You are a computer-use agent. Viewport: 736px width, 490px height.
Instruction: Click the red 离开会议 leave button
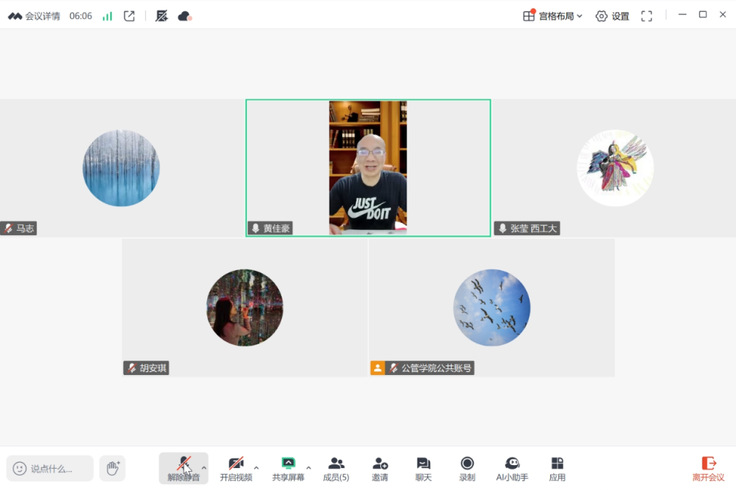point(709,468)
